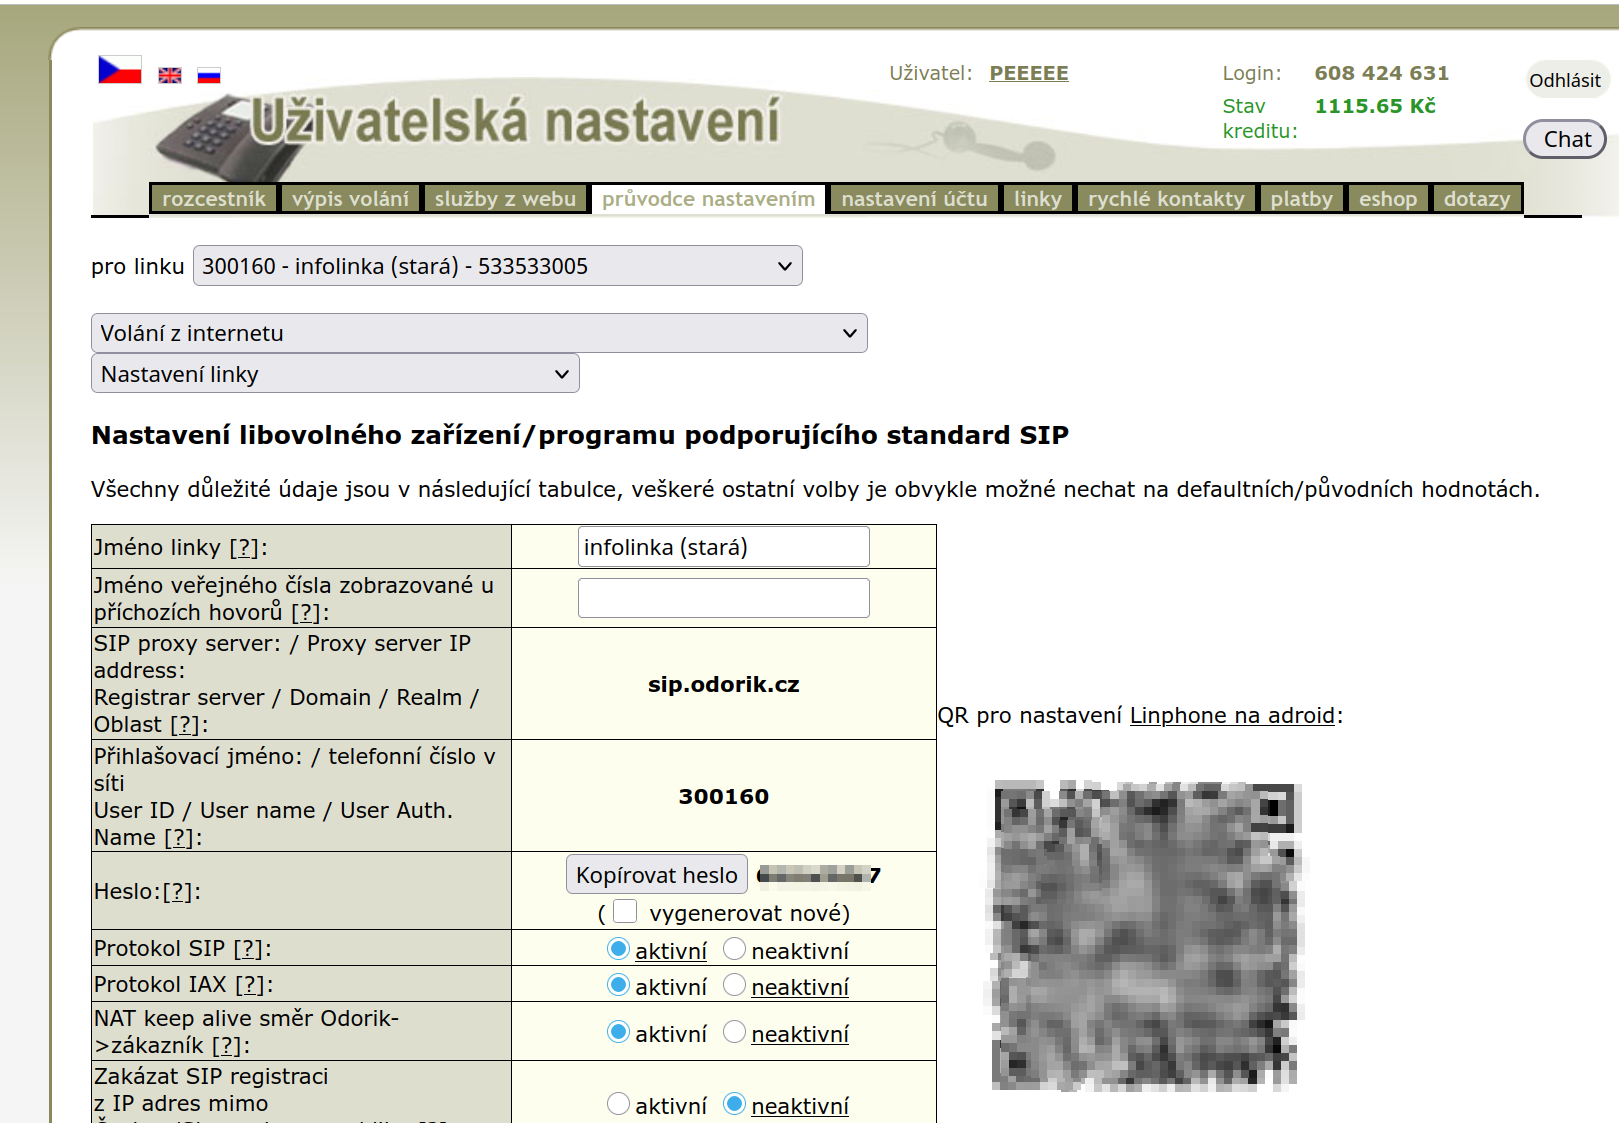Click the 'Kopírovat heslo' button

(x=656, y=875)
